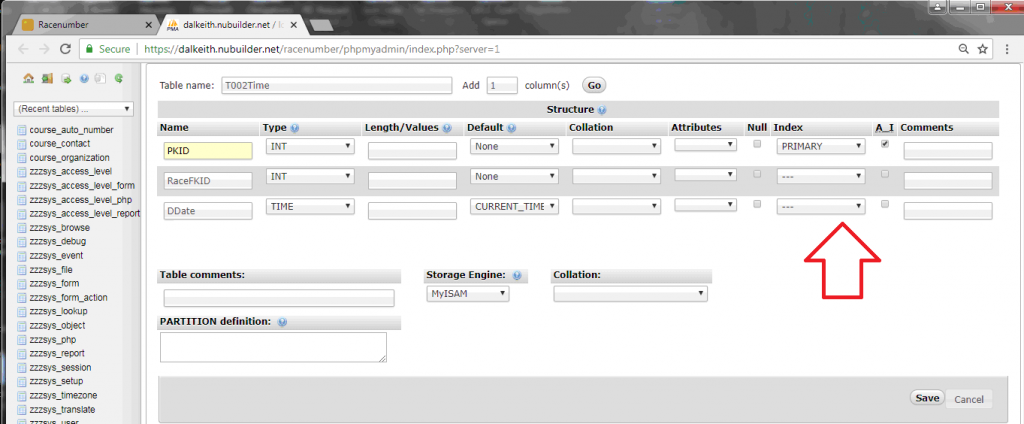Click the Cancel button
Image resolution: width=1024 pixels, height=424 pixels.
tap(969, 399)
